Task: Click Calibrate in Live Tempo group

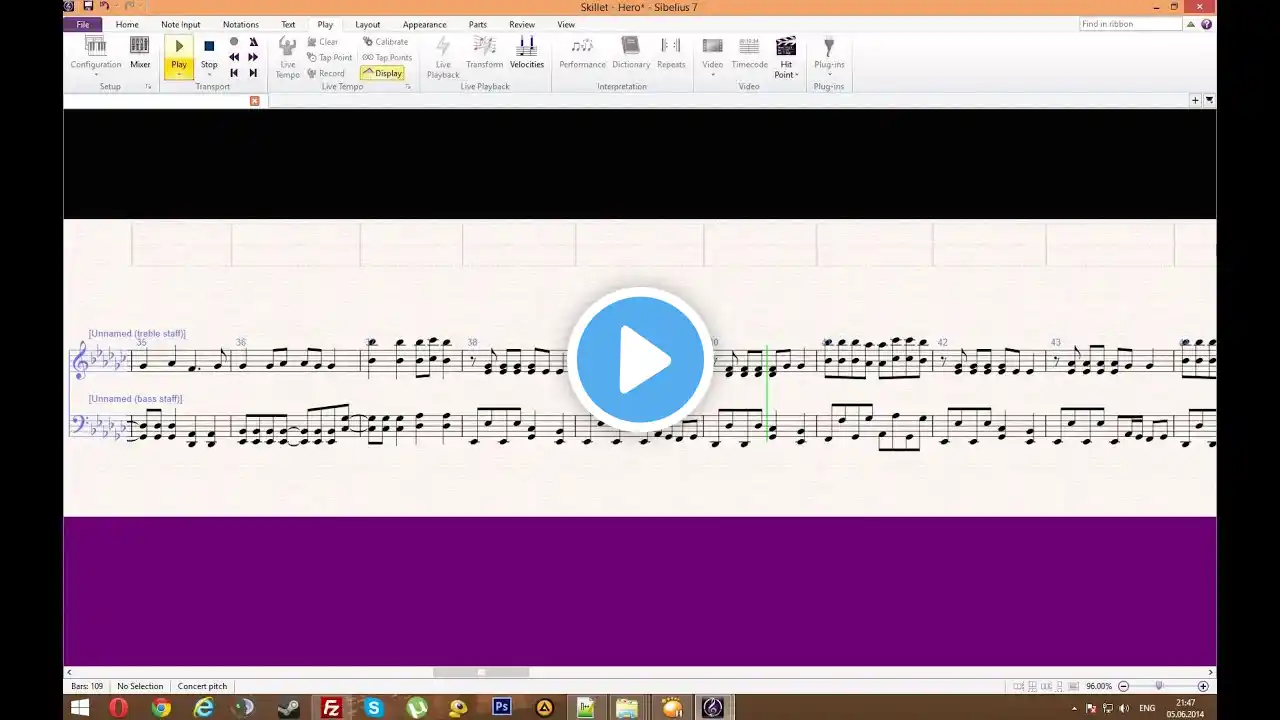Action: pos(386,42)
